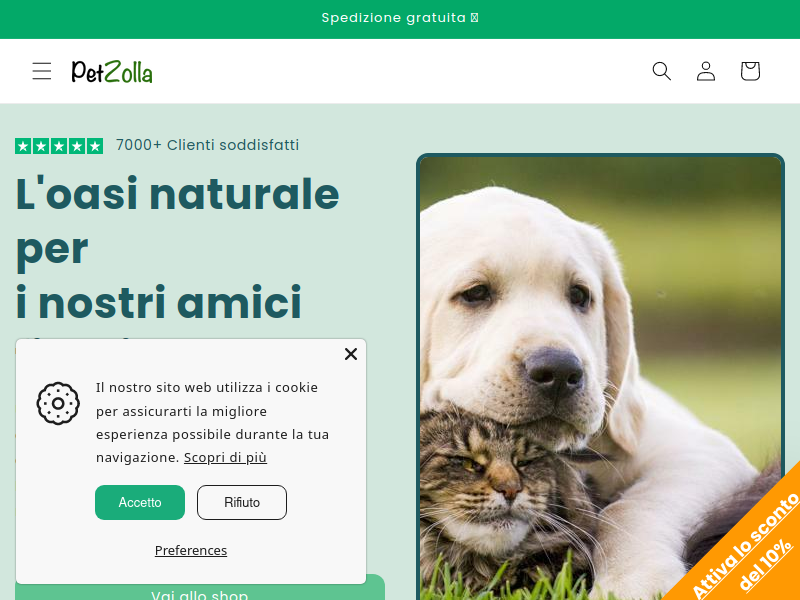Accept cookies with Accetto button

140,503
